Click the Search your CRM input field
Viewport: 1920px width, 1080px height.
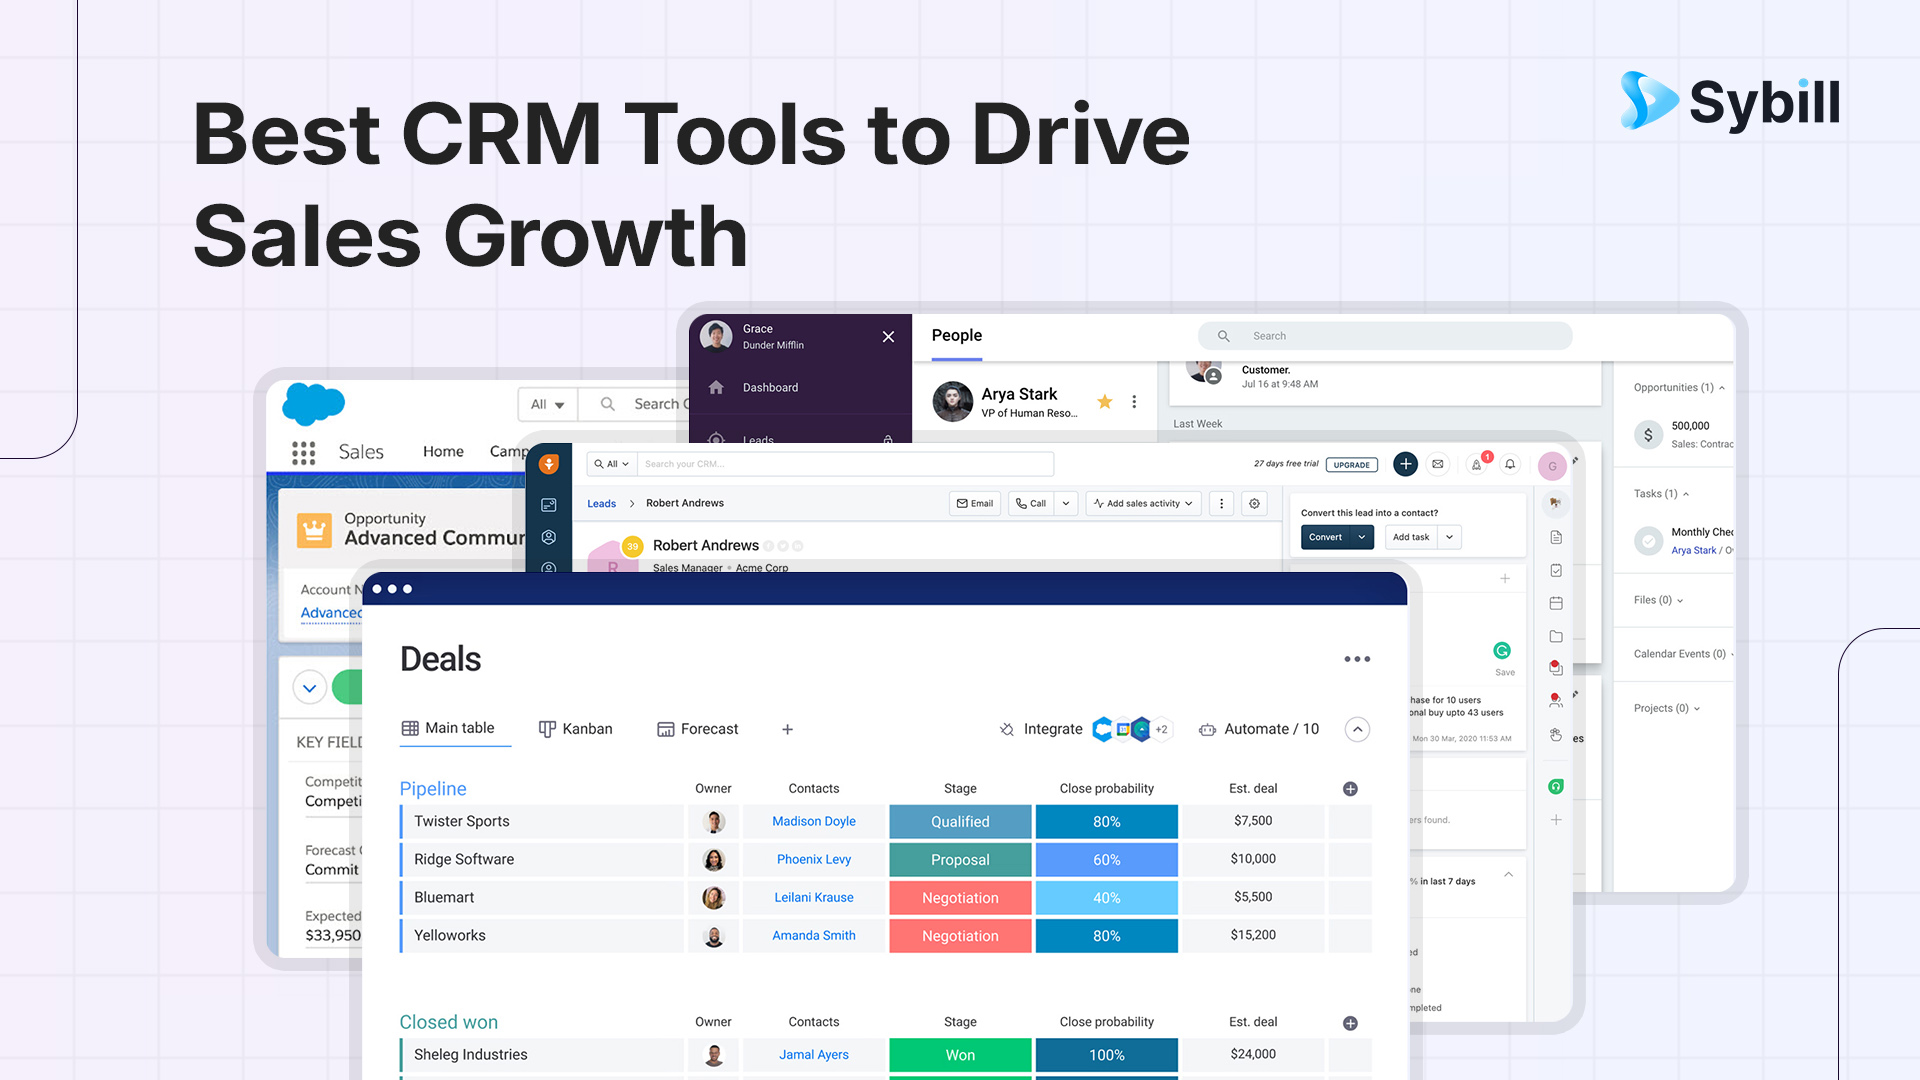tap(846, 464)
